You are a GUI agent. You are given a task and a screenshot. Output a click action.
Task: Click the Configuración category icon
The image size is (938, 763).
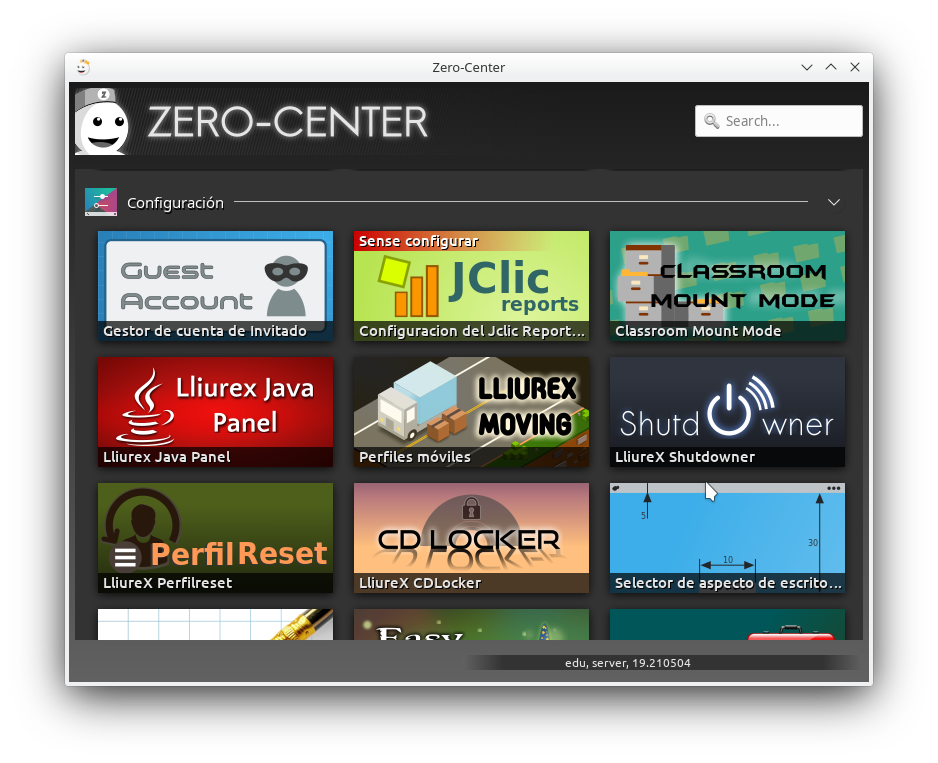[101, 202]
